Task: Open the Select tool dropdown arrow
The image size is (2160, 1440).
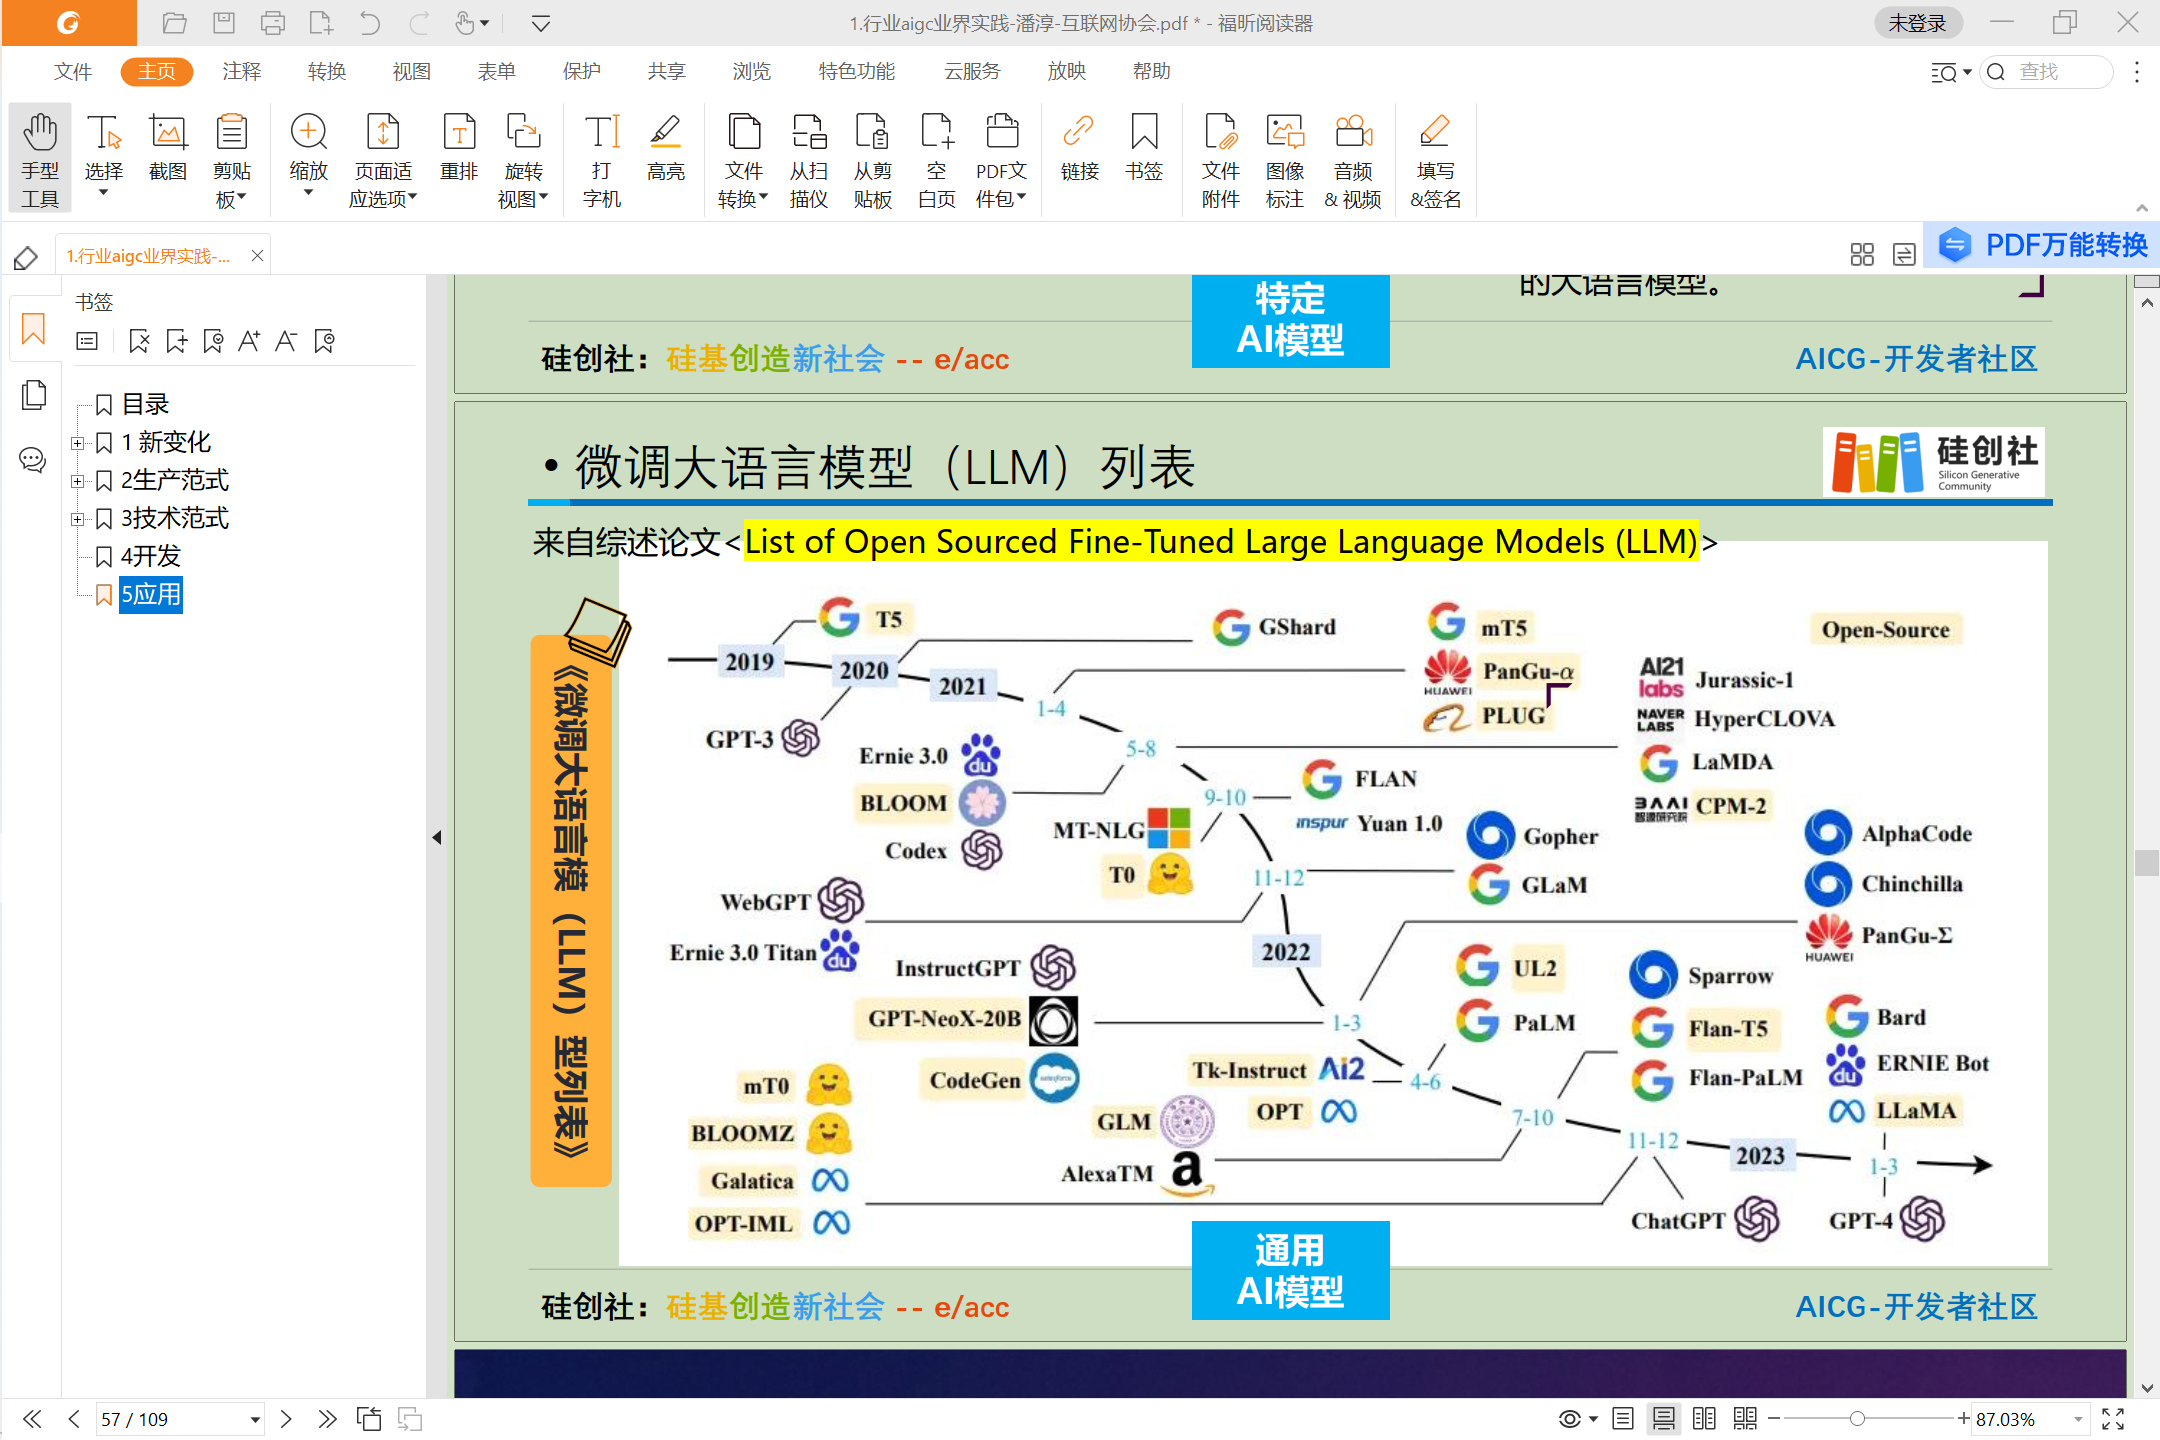Action: [104, 192]
